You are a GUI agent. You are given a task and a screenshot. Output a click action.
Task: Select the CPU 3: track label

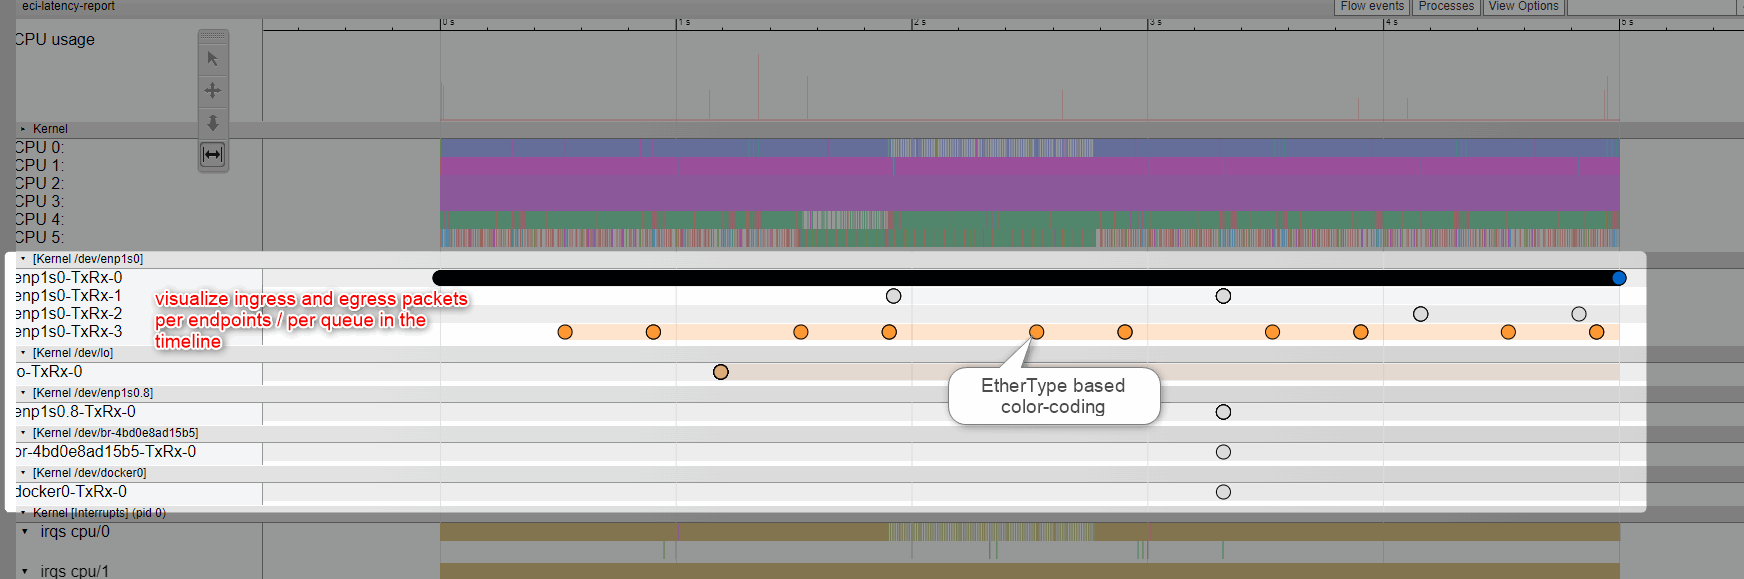coord(40,202)
